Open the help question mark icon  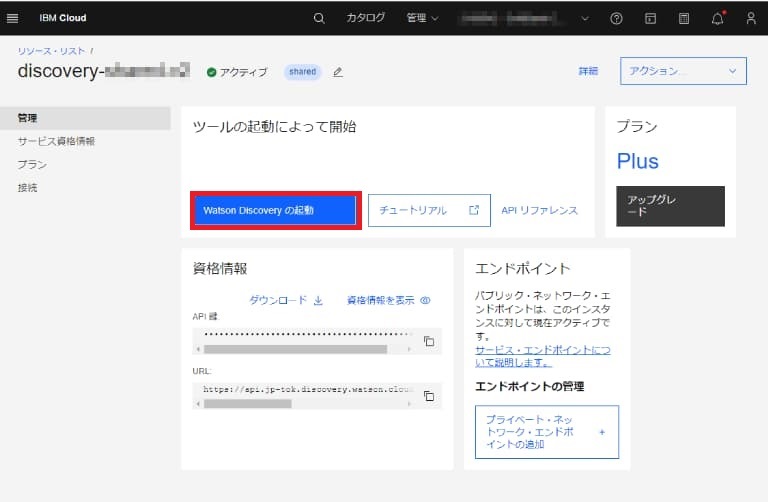coord(616,18)
